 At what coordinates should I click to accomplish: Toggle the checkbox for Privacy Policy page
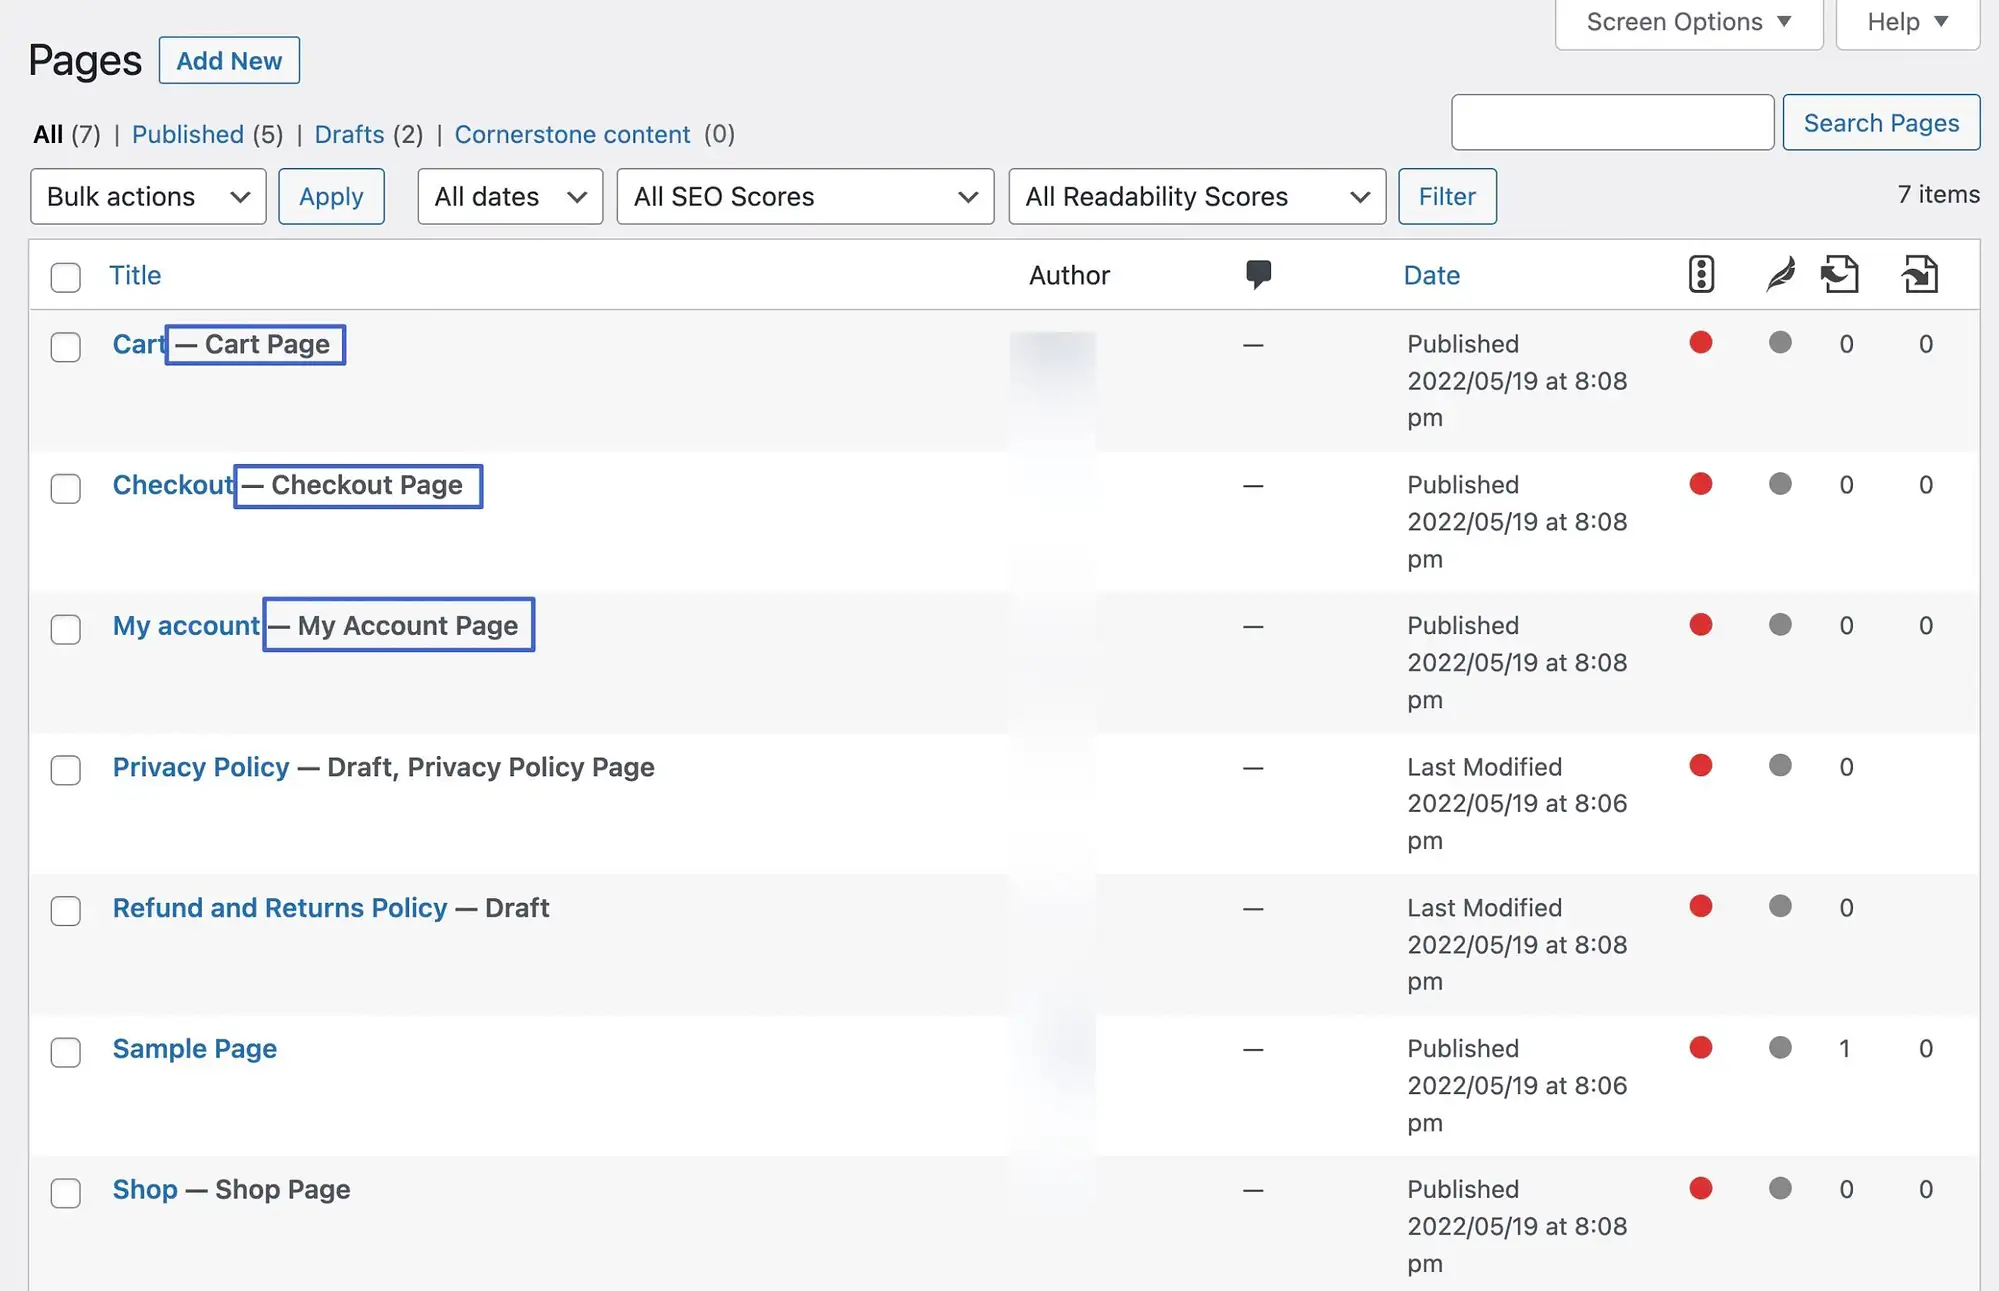pyautogui.click(x=64, y=765)
